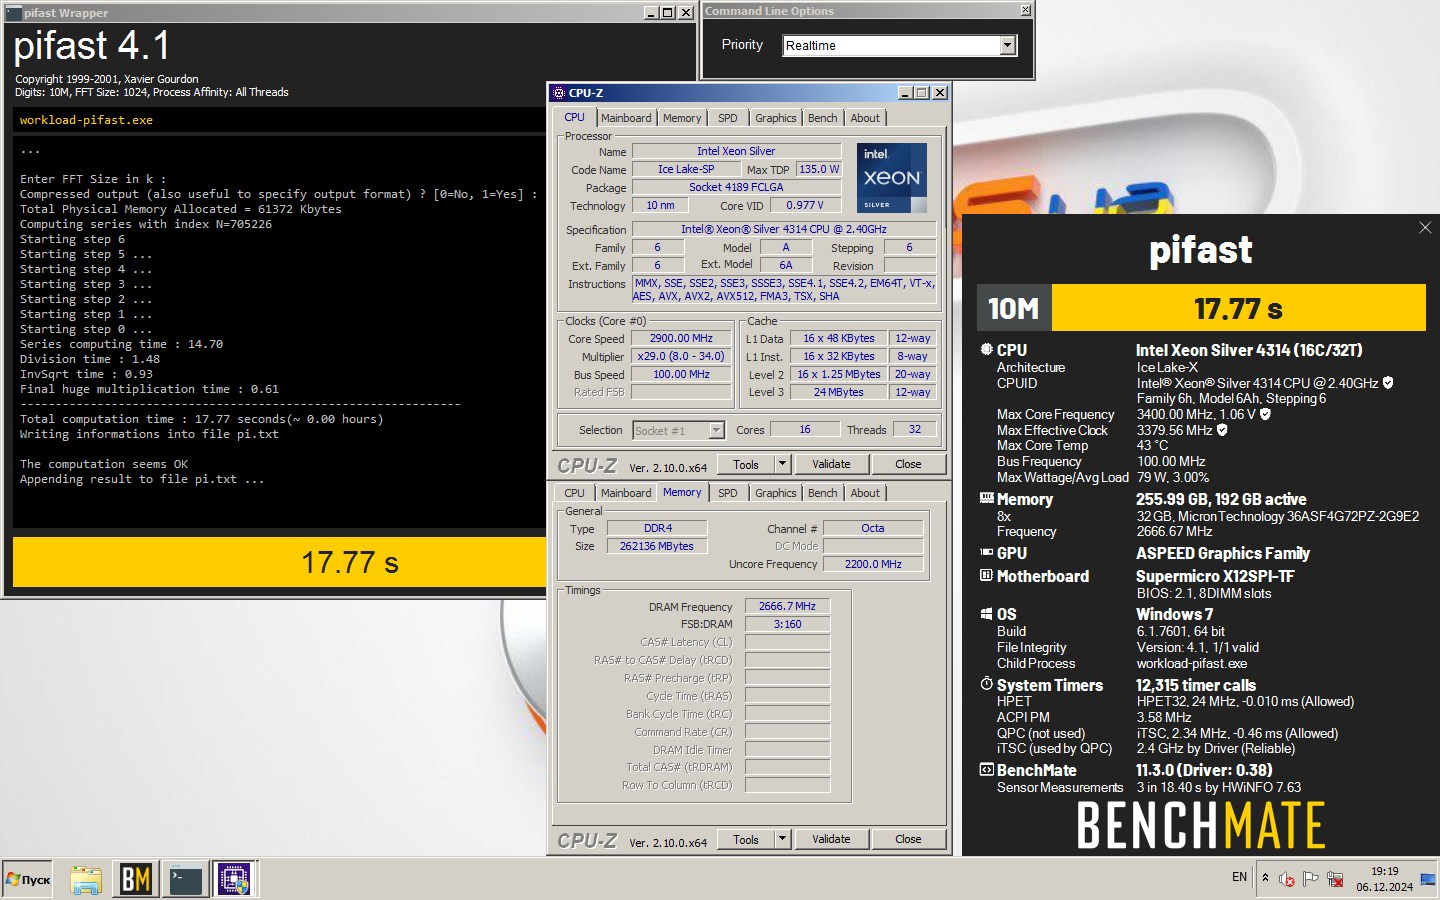Click the Memory icon in BenchMate panel
The height and width of the screenshot is (900, 1440).
(986, 498)
